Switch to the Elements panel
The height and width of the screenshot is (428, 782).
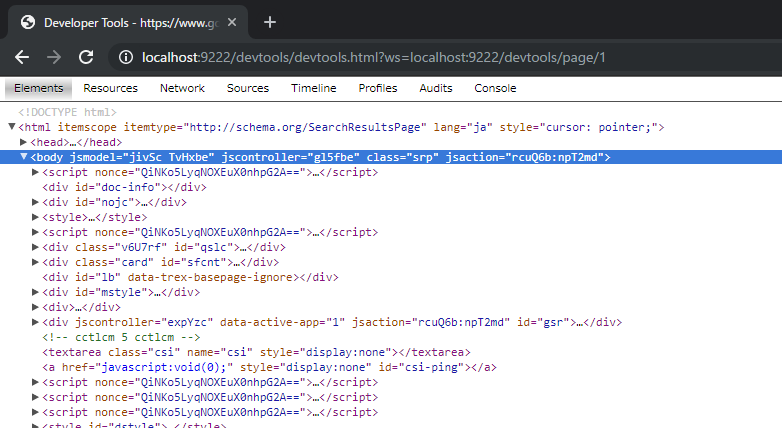[x=38, y=88]
